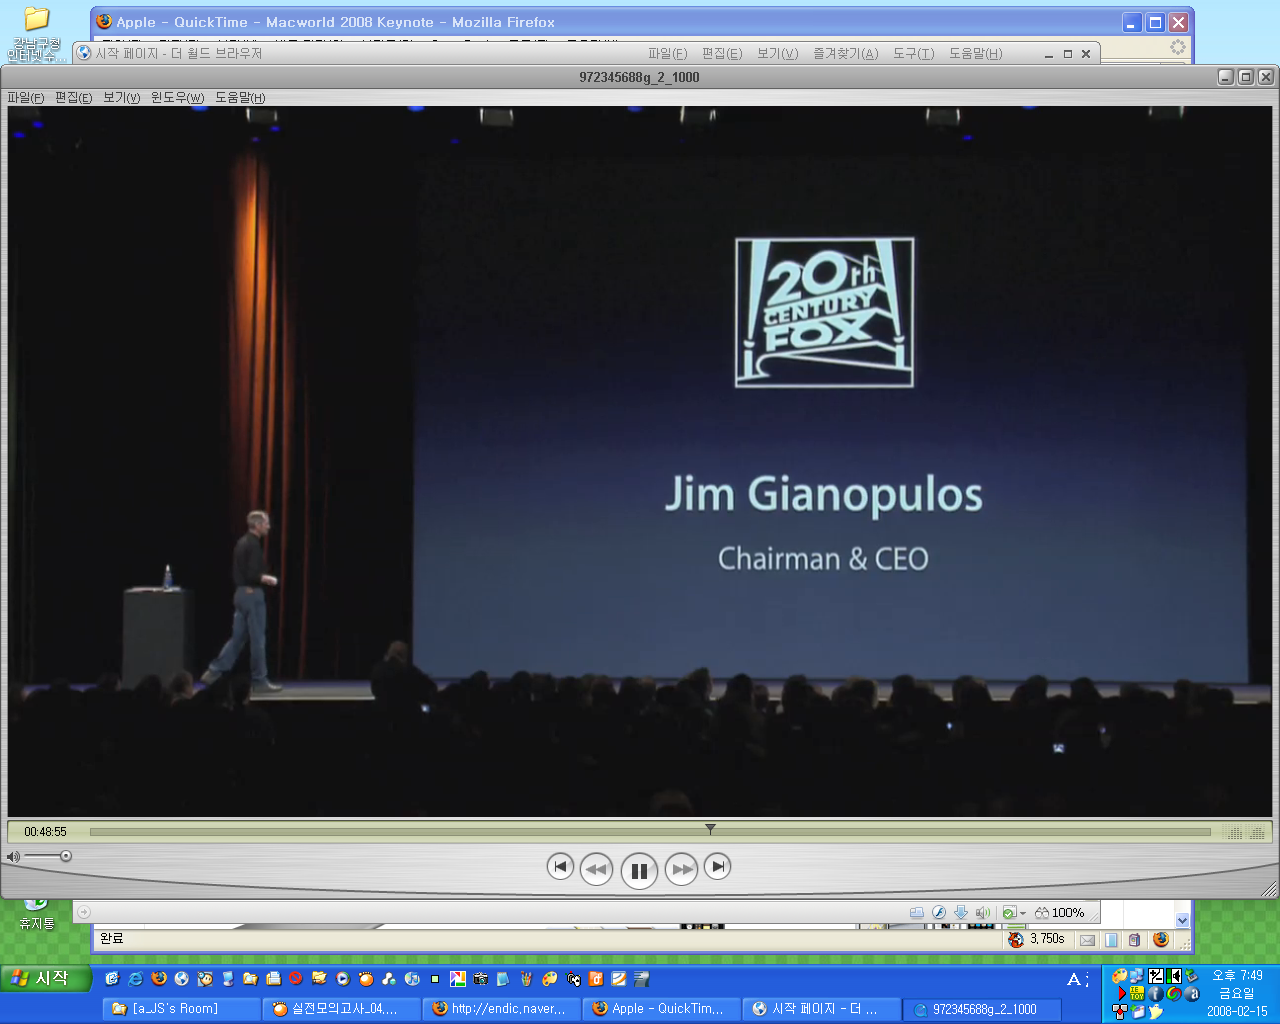Launch Internet Explorer from quick launch

pyautogui.click(x=135, y=979)
